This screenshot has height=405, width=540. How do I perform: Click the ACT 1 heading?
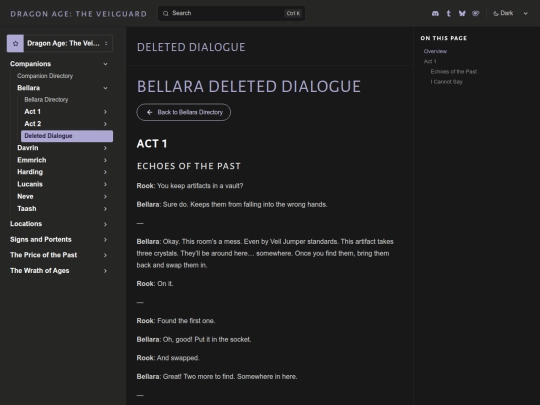click(x=152, y=144)
